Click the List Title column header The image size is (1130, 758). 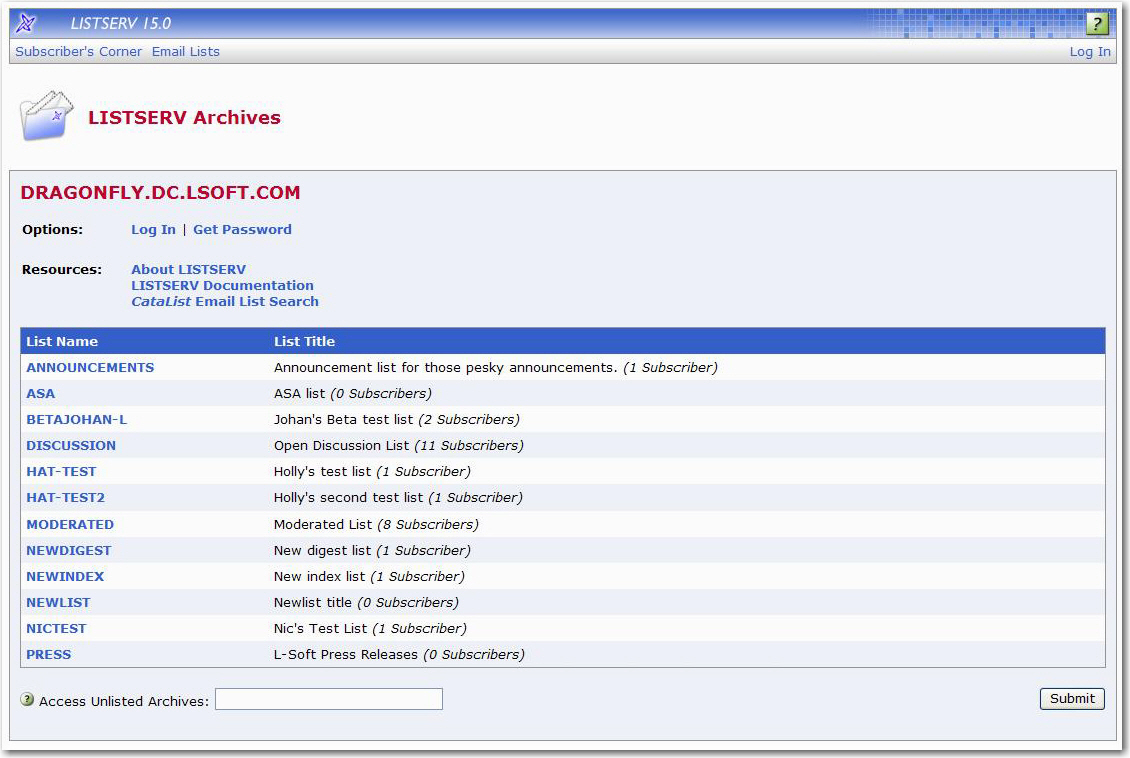(x=304, y=342)
